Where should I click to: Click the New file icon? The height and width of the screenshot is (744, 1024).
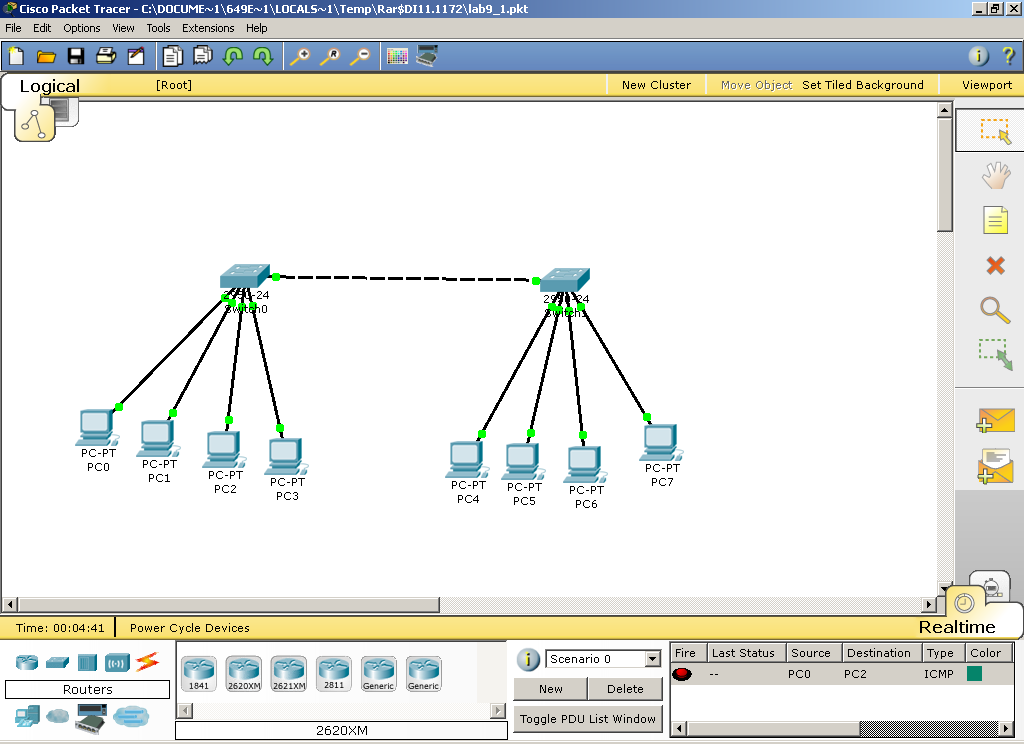click(16, 56)
